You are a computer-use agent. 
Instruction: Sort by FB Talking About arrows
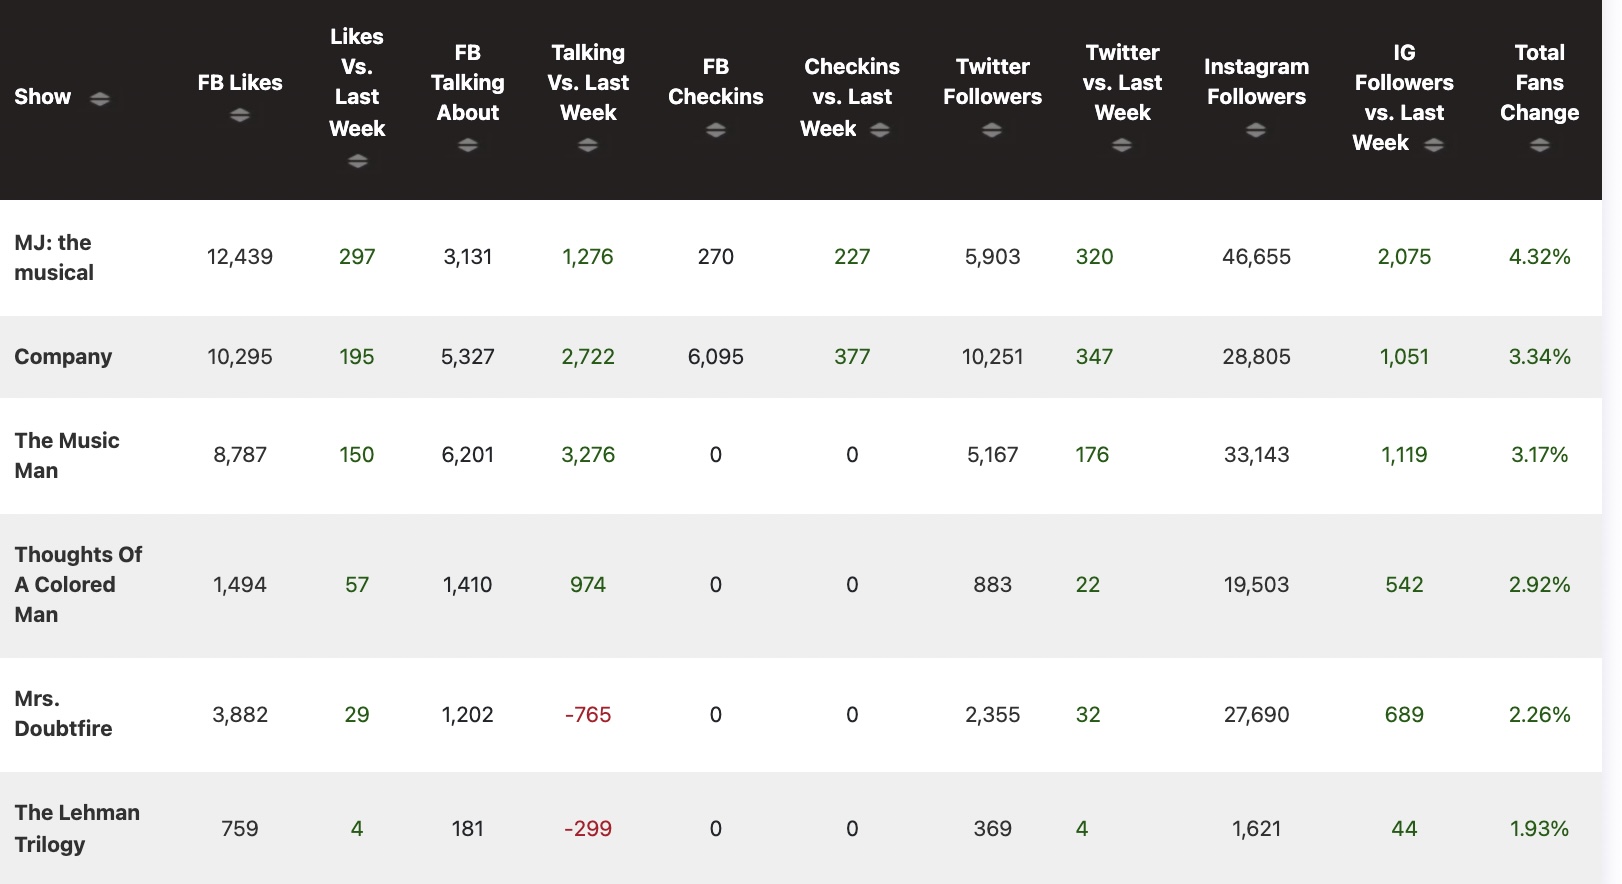[x=468, y=145]
